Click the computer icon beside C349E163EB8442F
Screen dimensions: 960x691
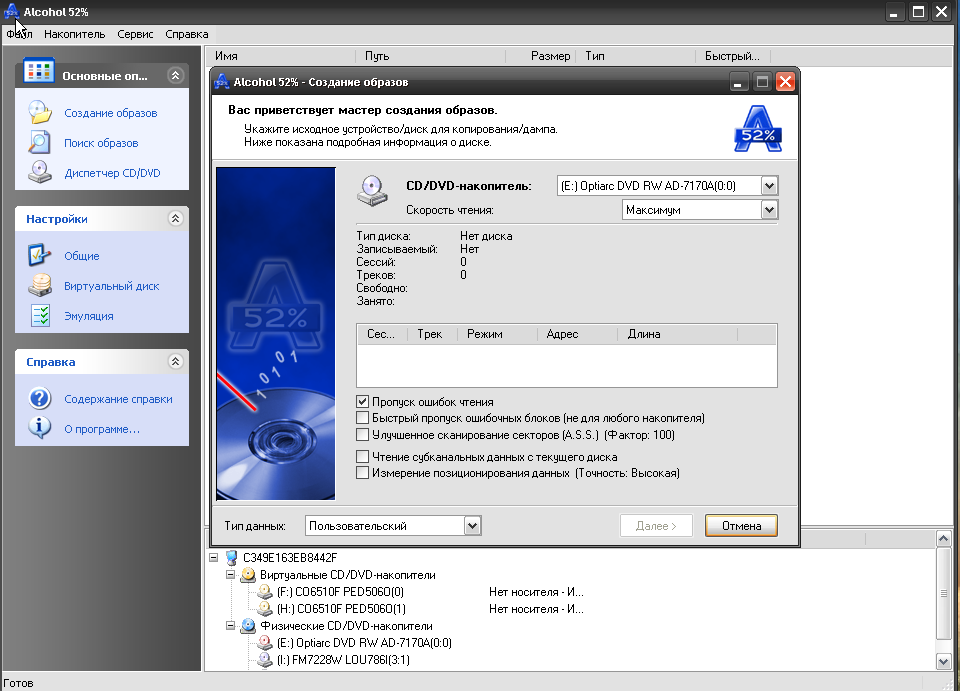coord(231,558)
